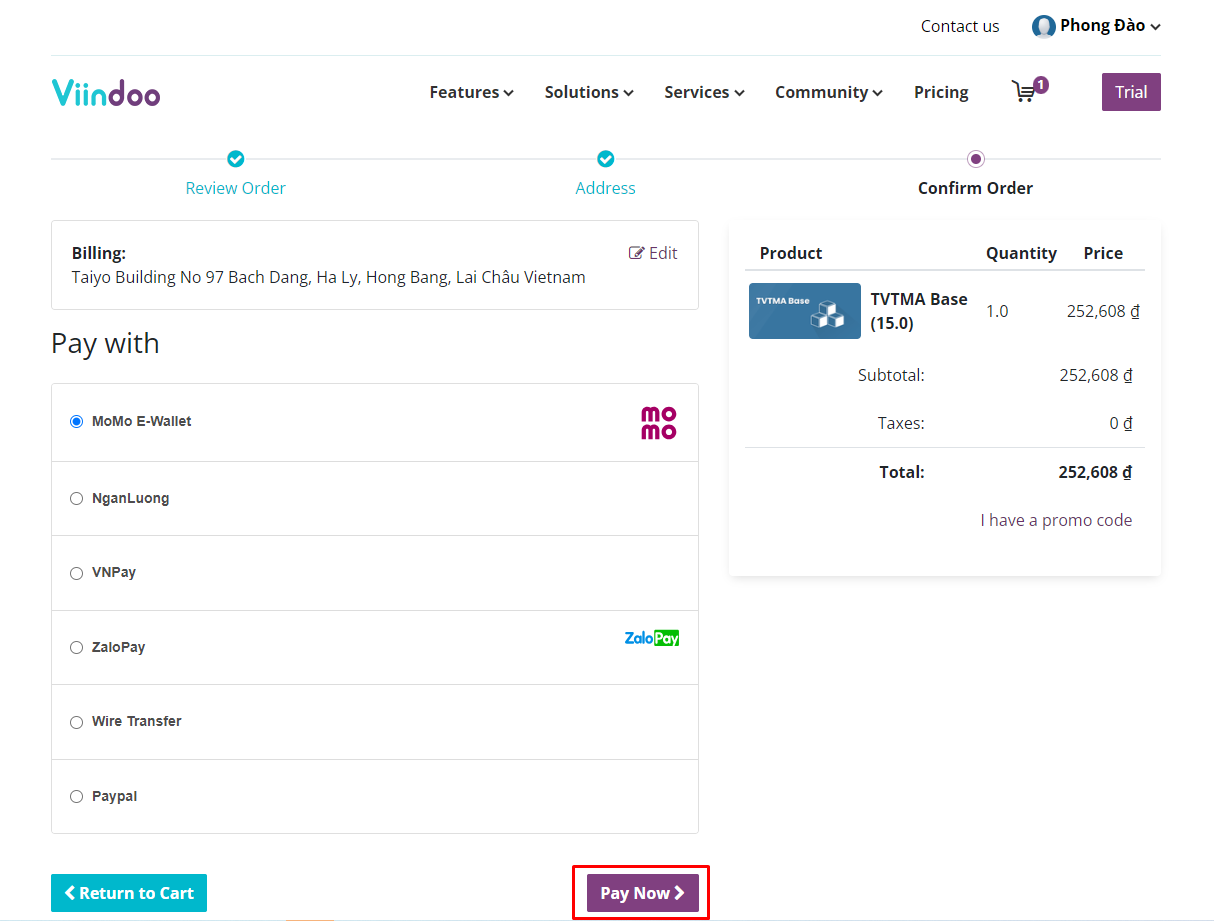Open the shopping cart icon

pyautogui.click(x=1025, y=92)
